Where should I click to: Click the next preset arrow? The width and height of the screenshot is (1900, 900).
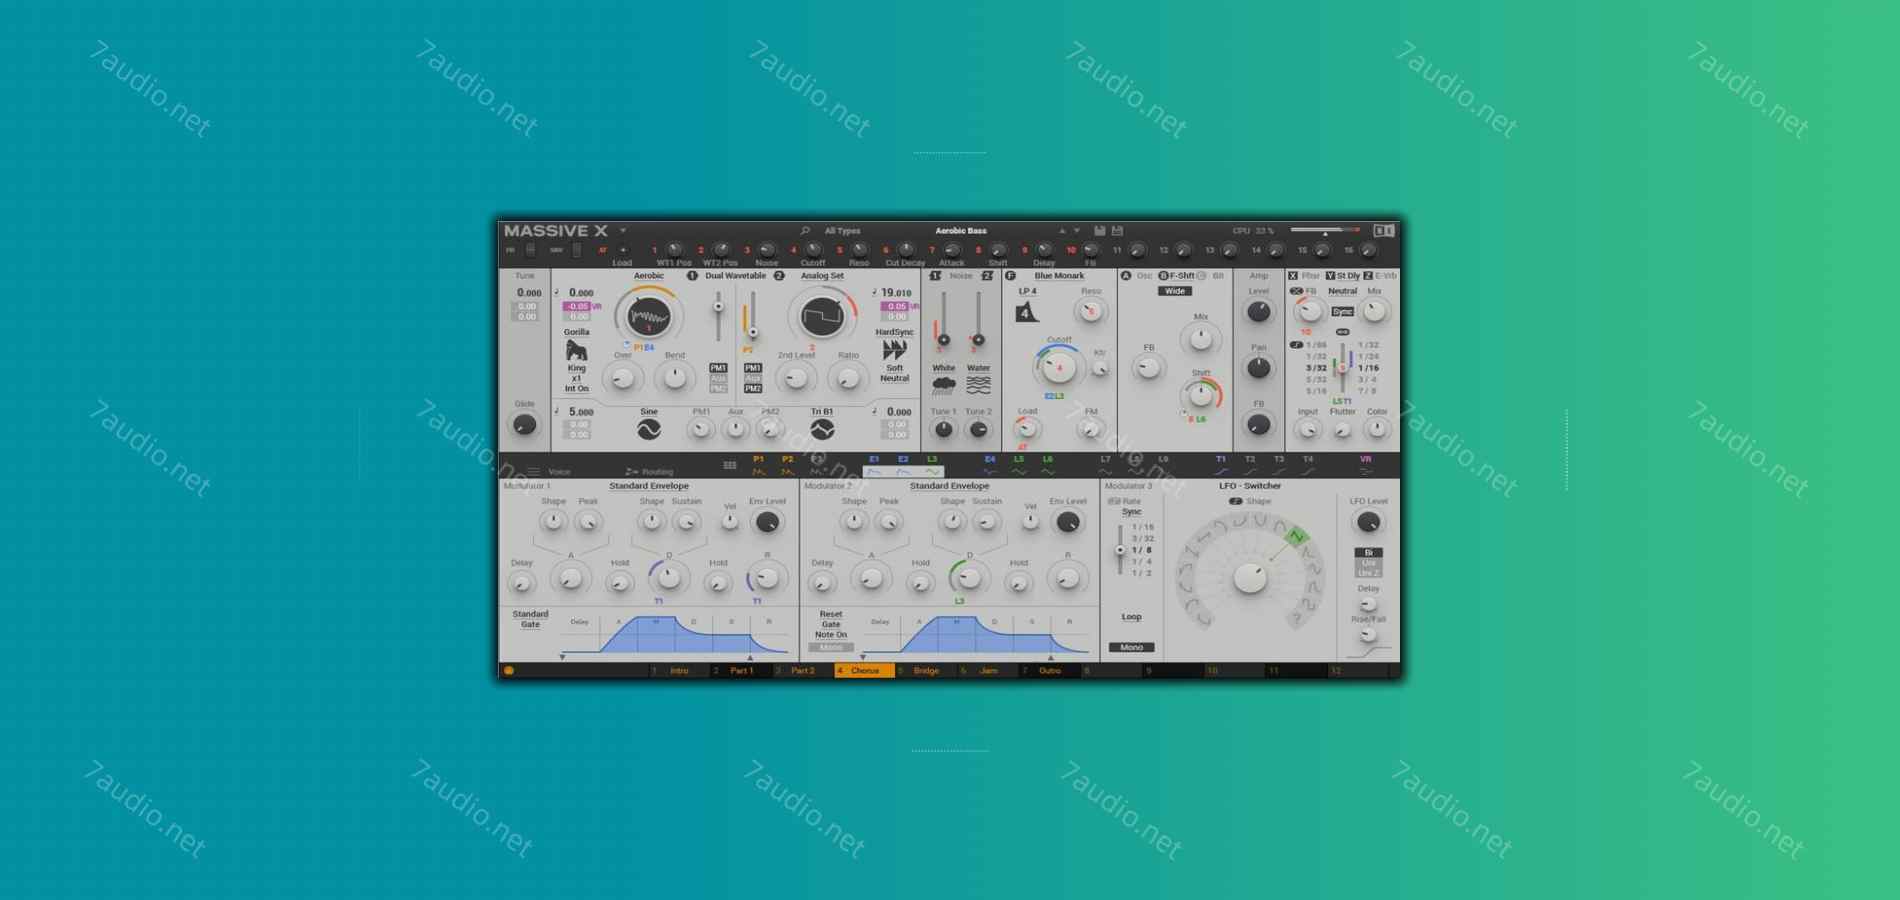click(1077, 231)
